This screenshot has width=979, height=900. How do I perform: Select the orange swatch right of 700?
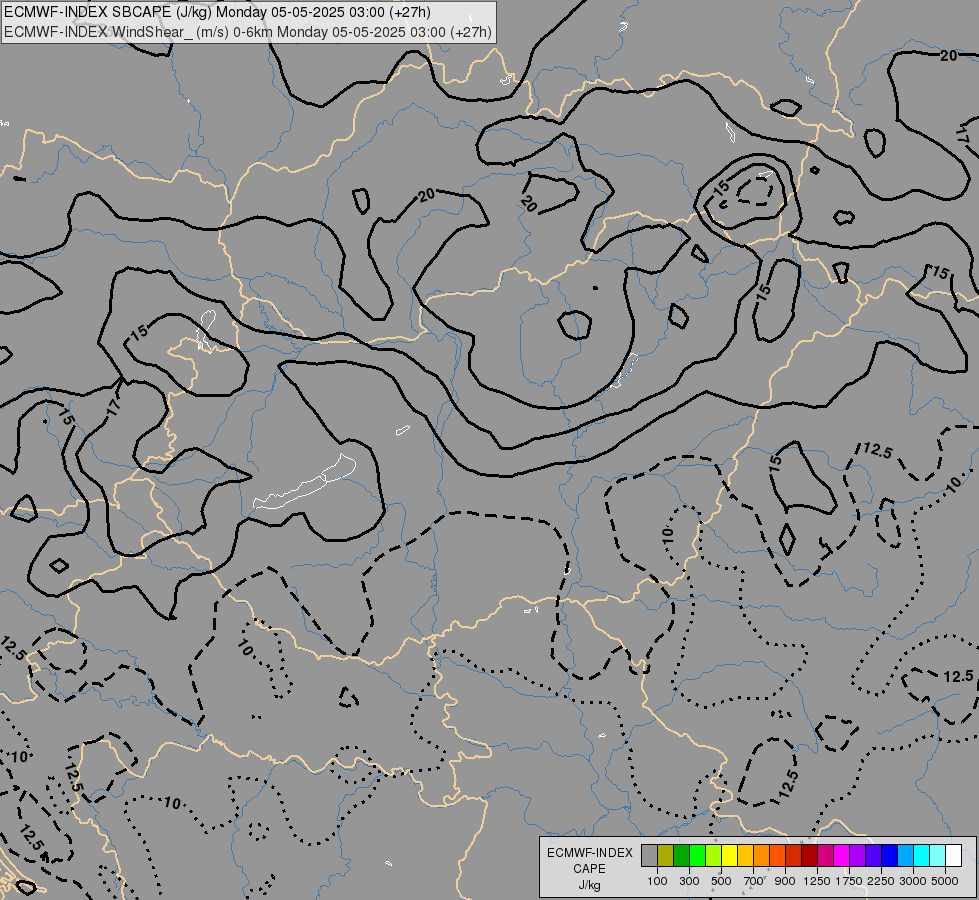[x=761, y=856]
